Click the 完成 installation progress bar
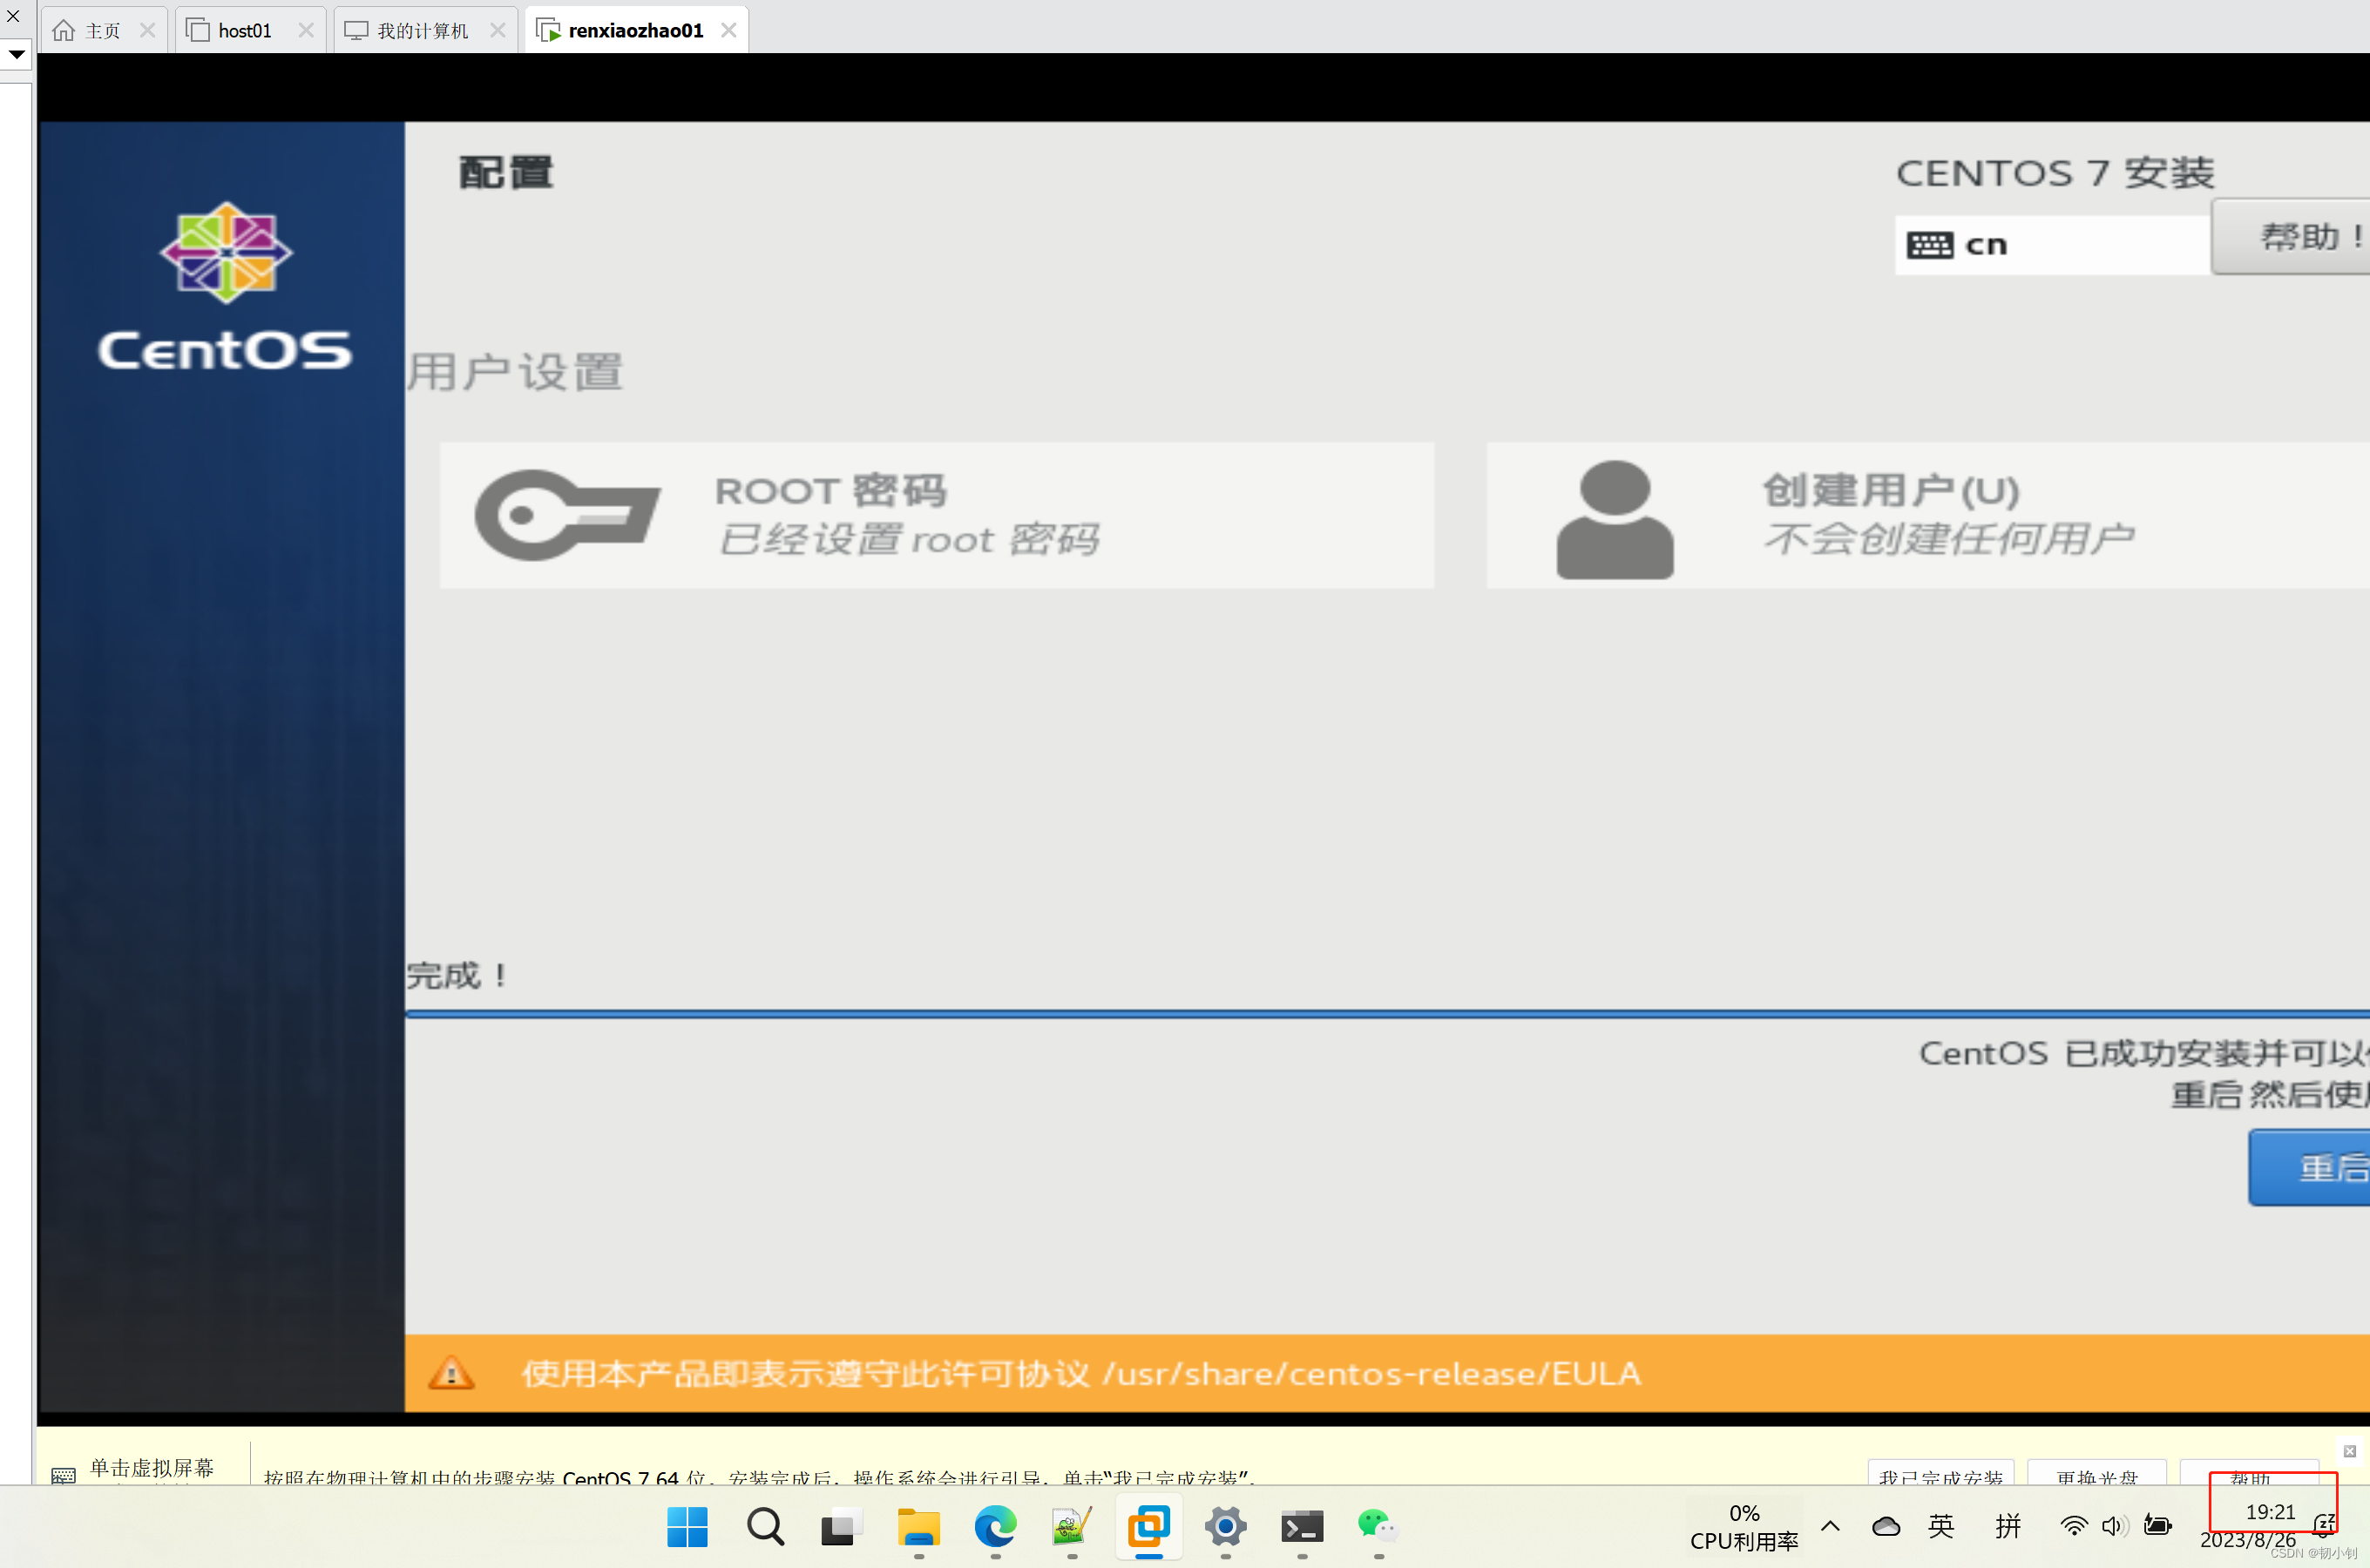The image size is (2370, 1568). [1386, 1014]
